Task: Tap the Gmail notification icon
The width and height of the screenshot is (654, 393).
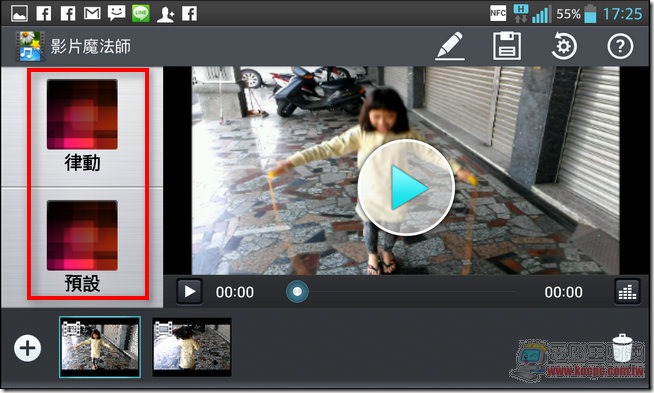Action: pos(92,13)
